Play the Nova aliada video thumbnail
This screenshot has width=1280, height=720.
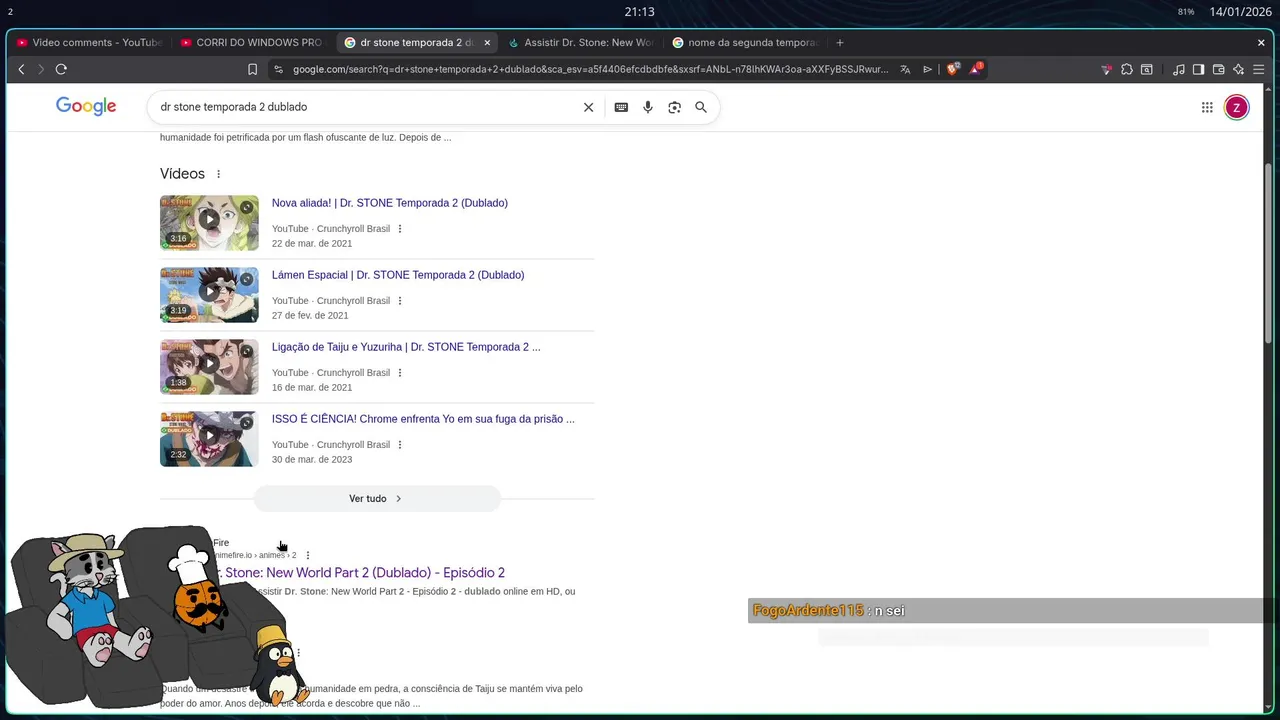point(209,222)
